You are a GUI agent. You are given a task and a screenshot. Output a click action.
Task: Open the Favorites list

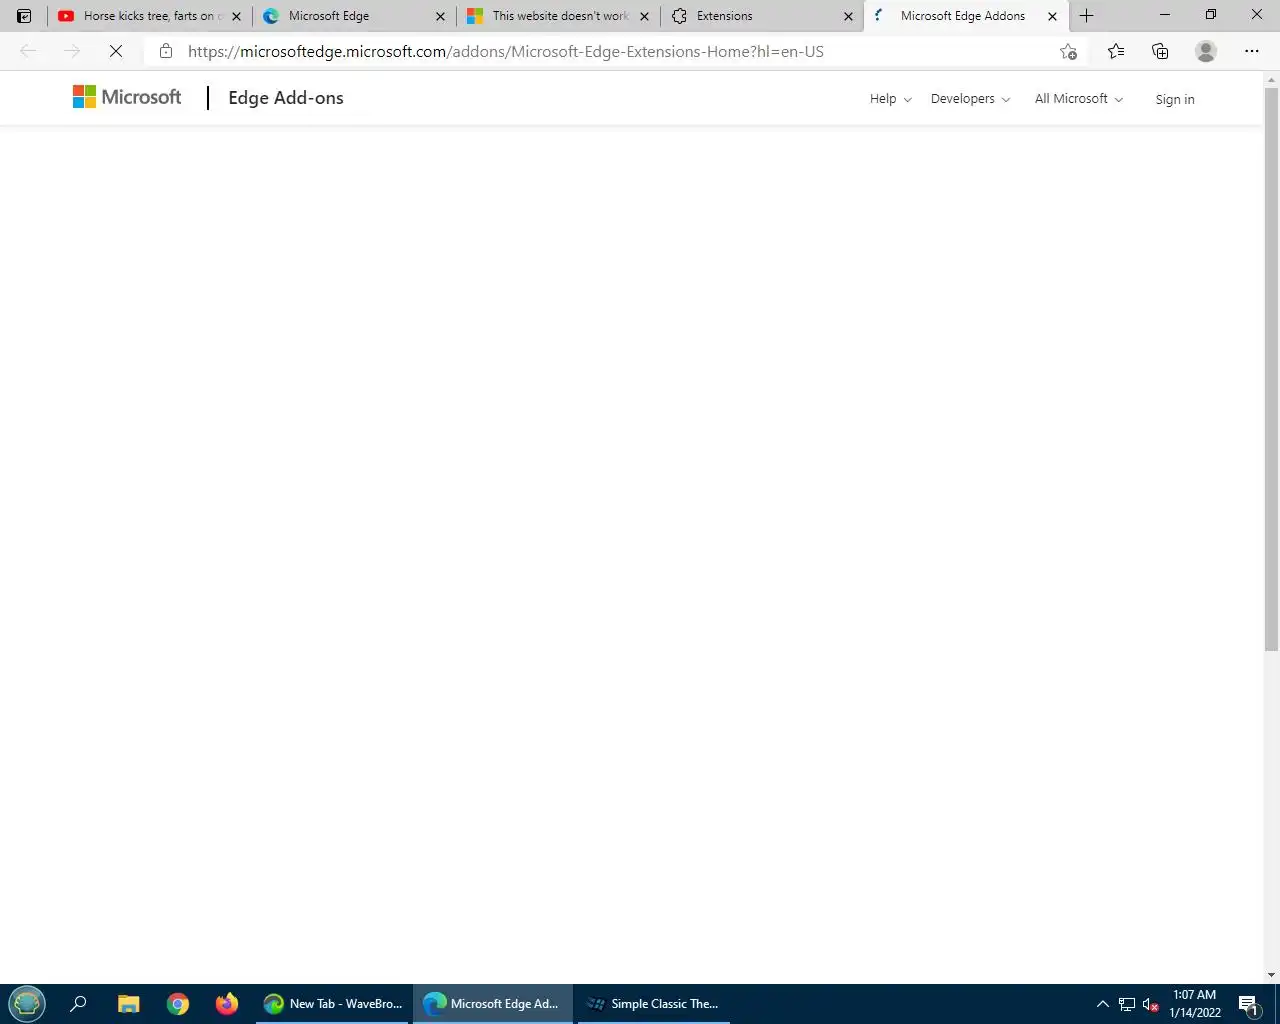1116,51
